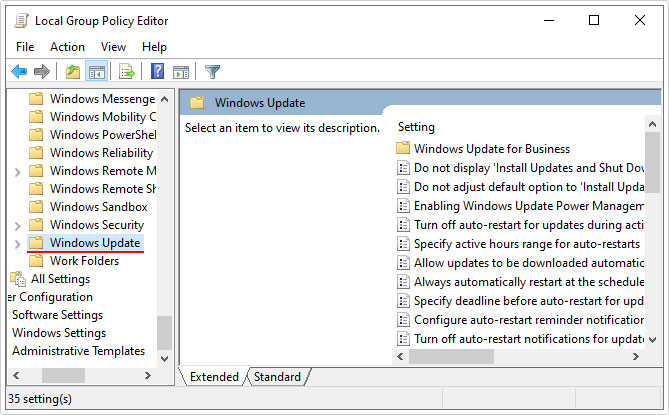Switch to the Extended tab

pos(214,377)
